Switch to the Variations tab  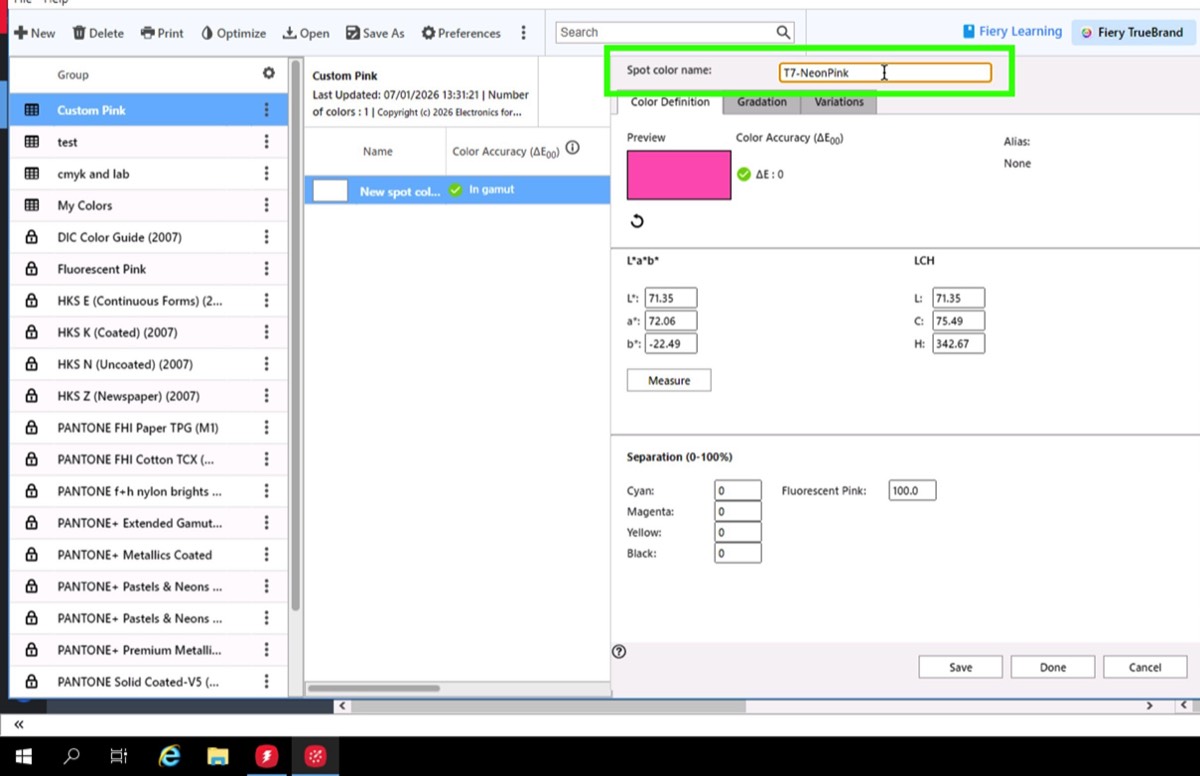point(838,102)
